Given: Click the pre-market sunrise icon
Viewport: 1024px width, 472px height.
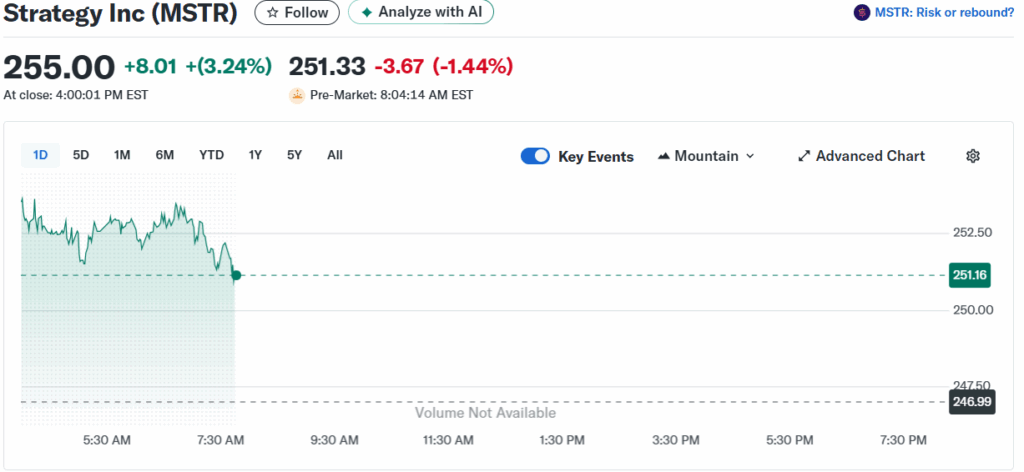Looking at the screenshot, I should (297, 95).
